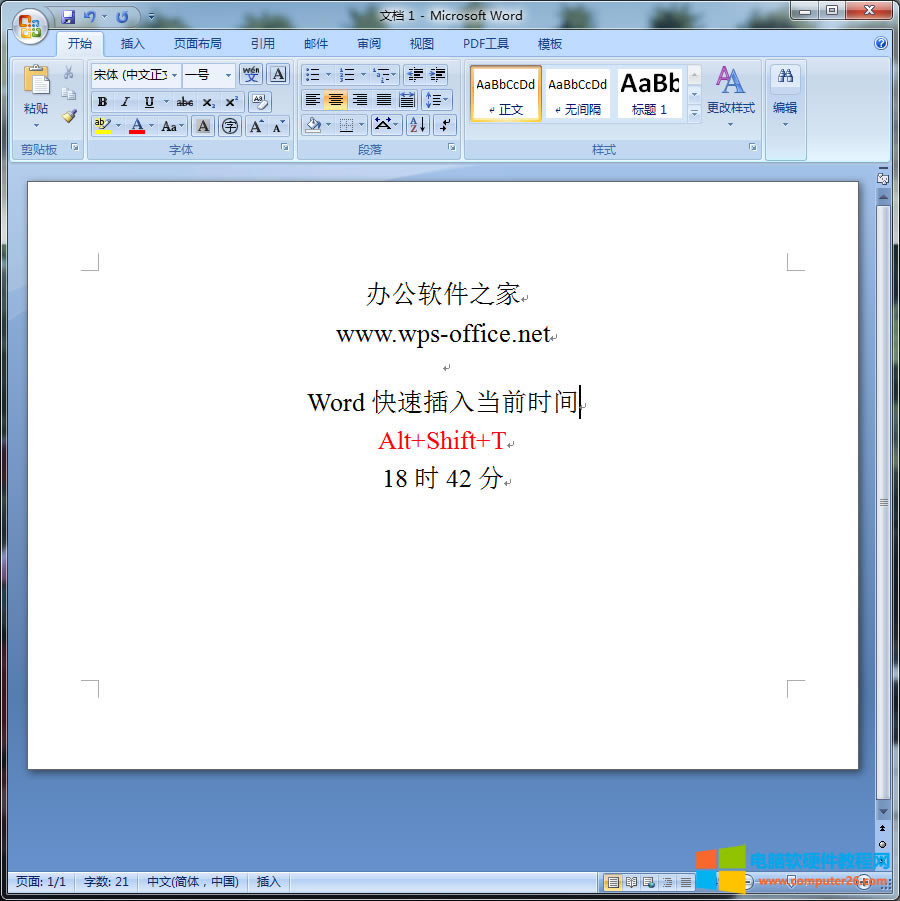
Task: Open the font color red swatch dropdown
Action: tap(151, 125)
